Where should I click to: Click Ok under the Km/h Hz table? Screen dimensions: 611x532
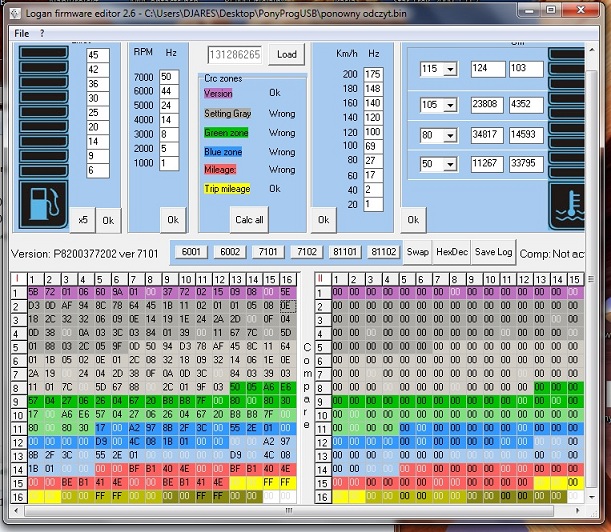[323, 220]
